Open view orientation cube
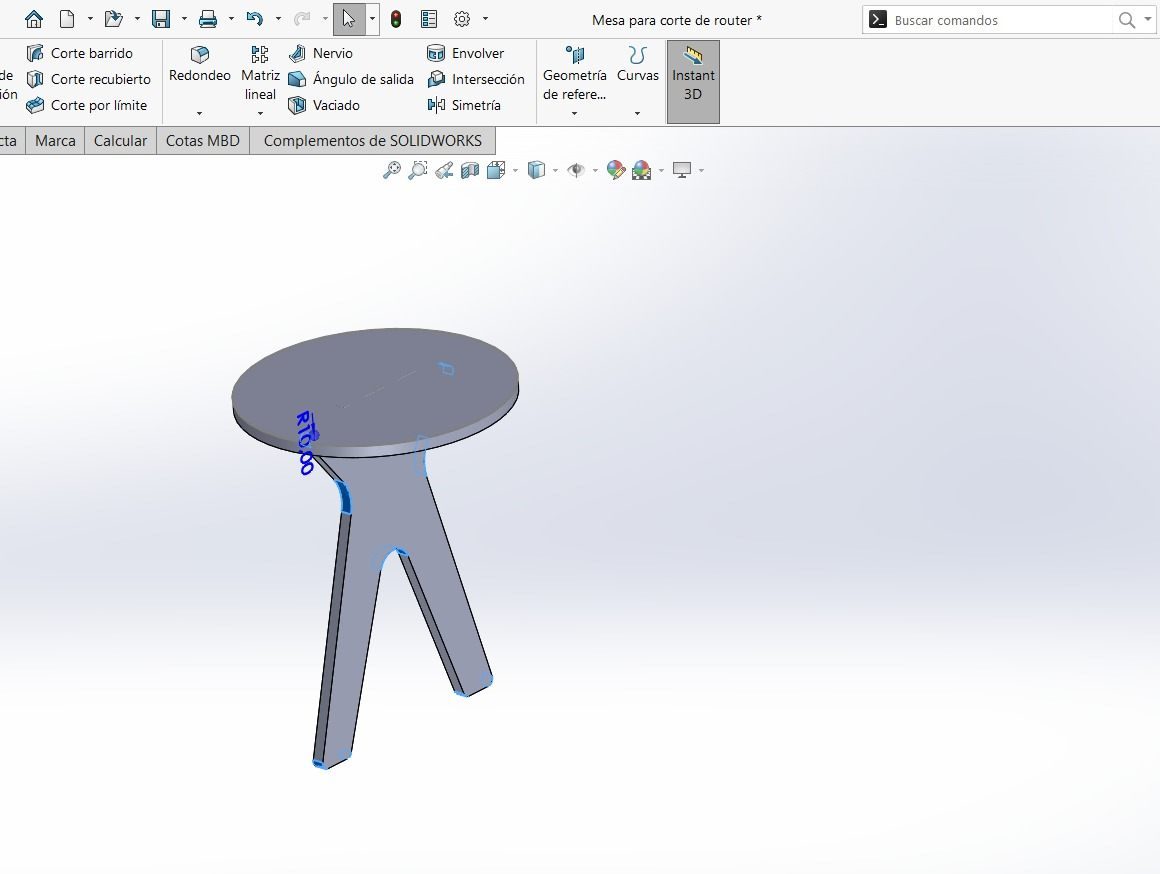Screen dimensions: 1160x874 [x=496, y=170]
